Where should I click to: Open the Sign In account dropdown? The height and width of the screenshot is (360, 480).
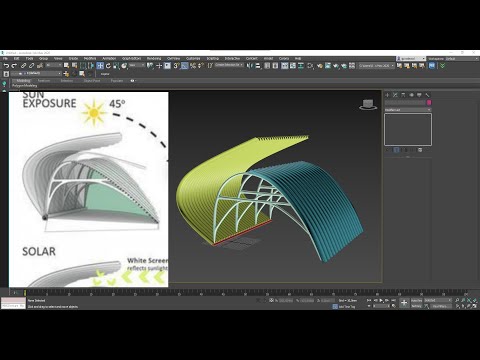tap(411, 58)
